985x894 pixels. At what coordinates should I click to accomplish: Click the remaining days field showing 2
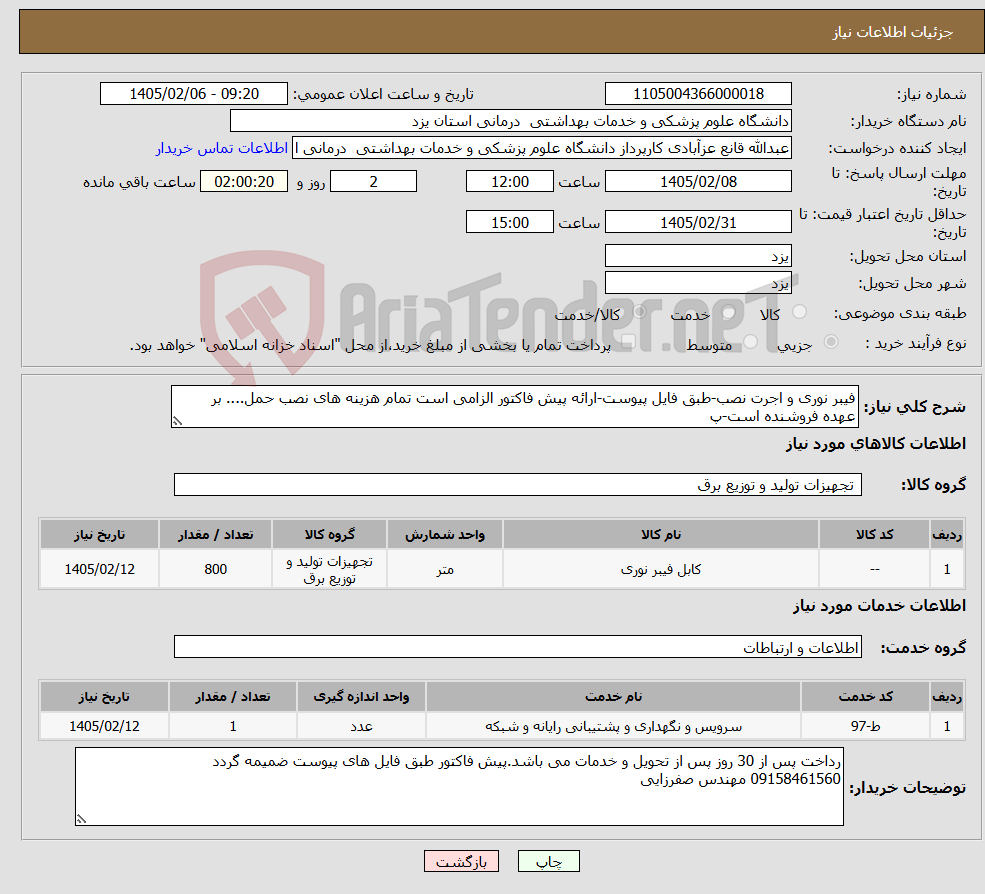tap(373, 182)
